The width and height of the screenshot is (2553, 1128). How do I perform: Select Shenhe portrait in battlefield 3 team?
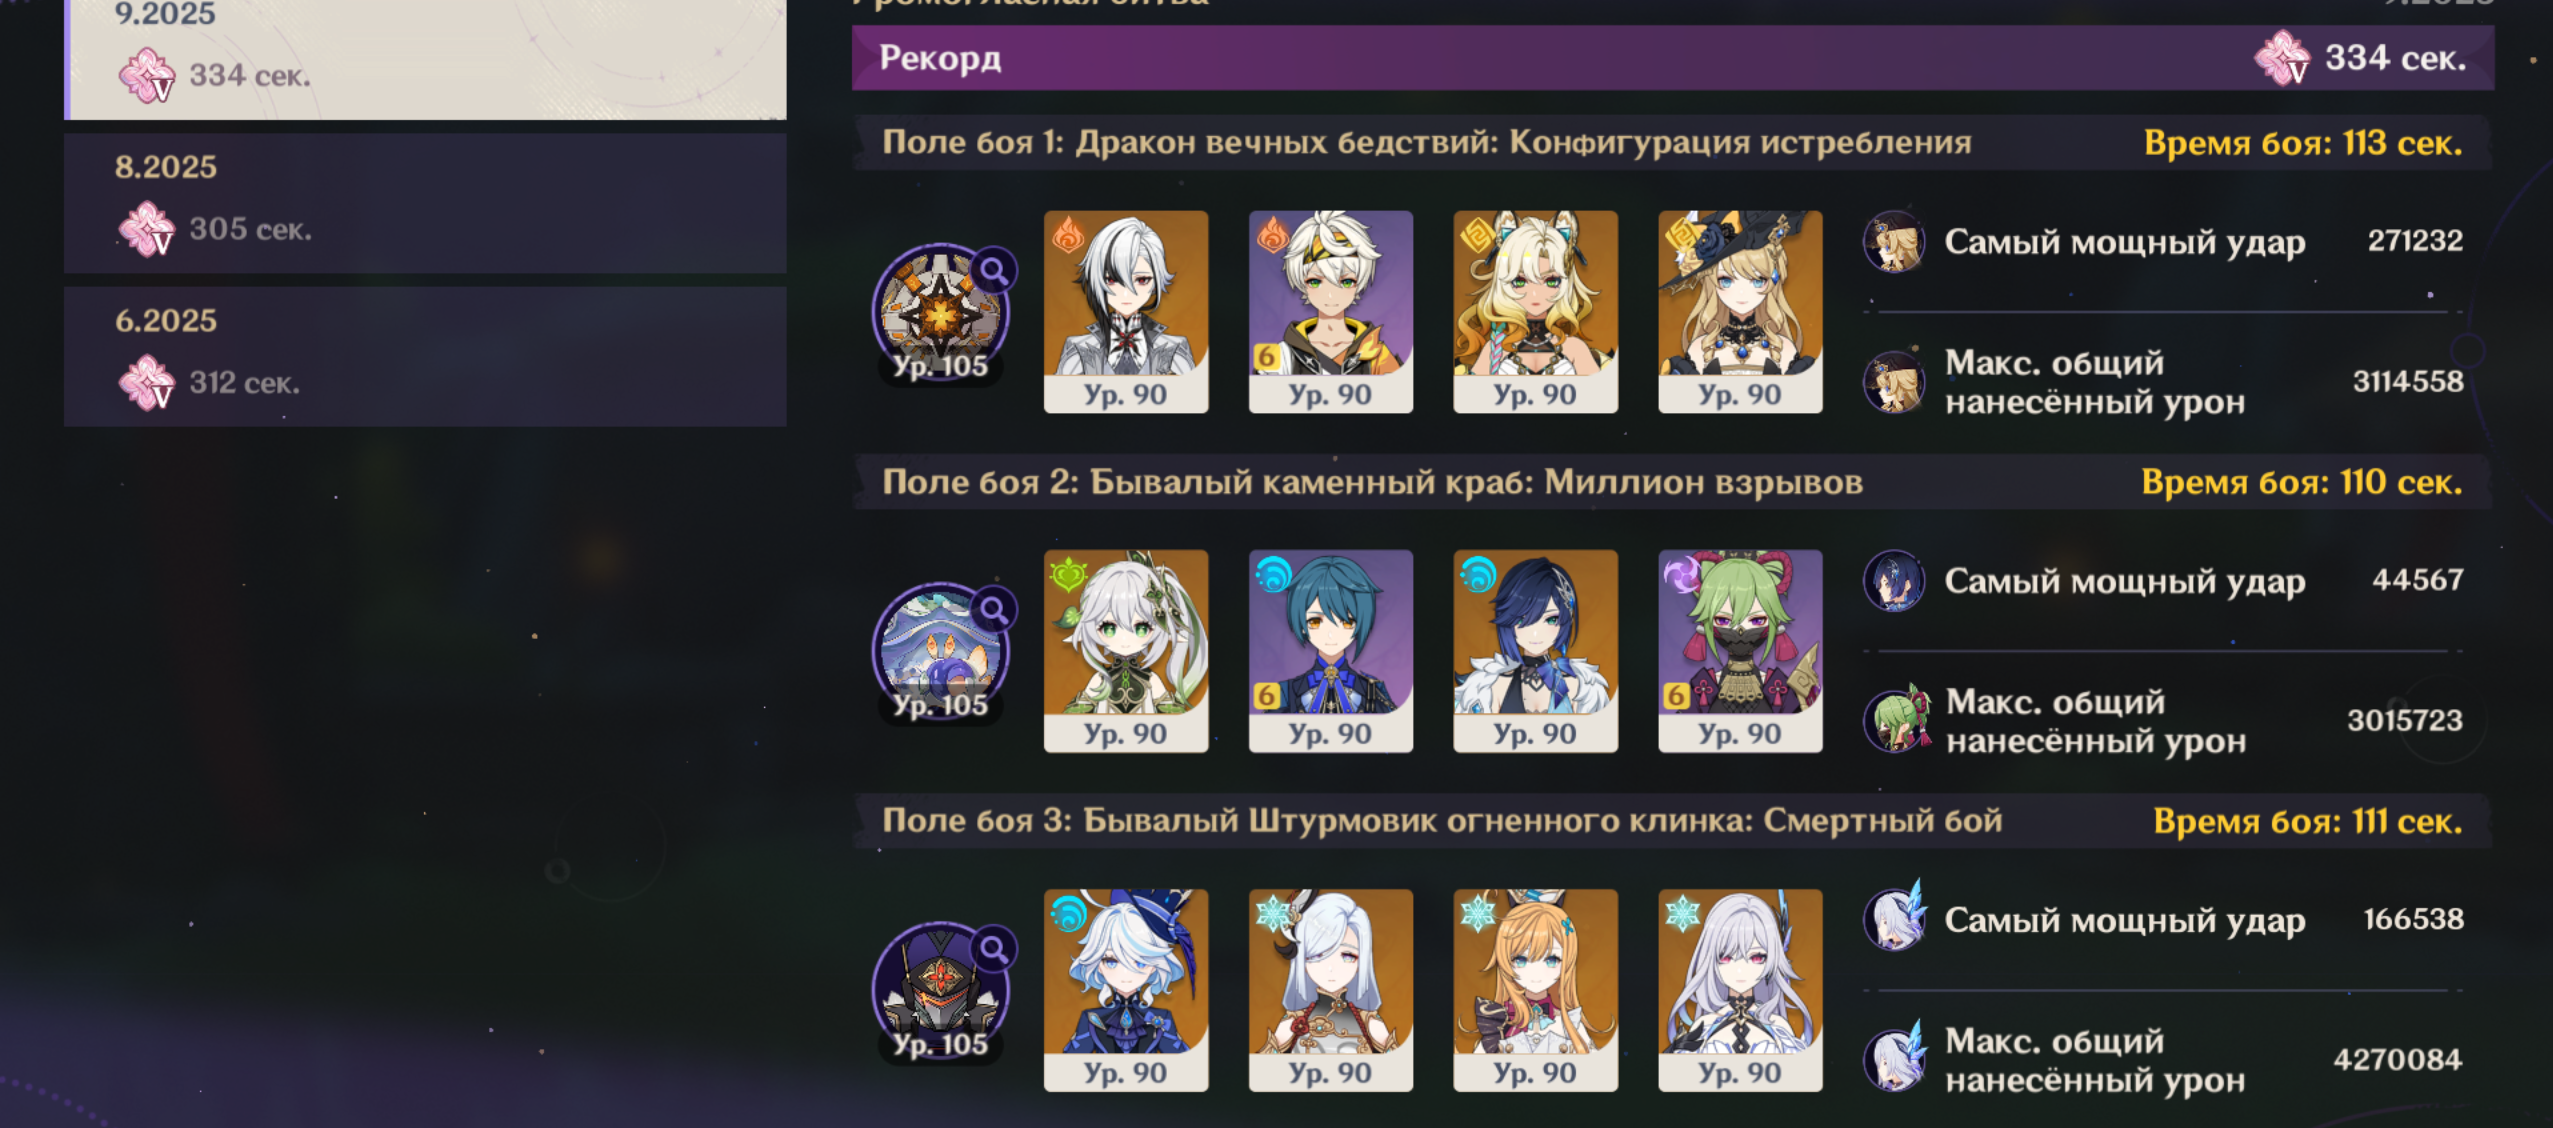click(x=1330, y=989)
